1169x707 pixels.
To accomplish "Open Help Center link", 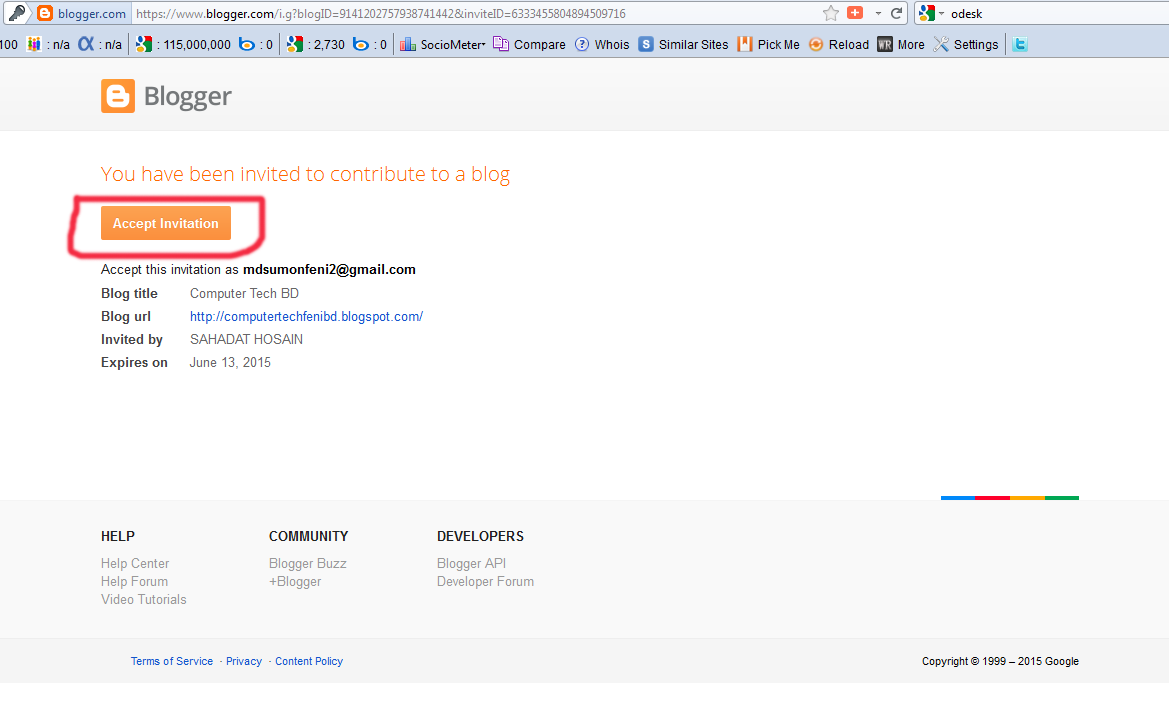I will coord(135,563).
